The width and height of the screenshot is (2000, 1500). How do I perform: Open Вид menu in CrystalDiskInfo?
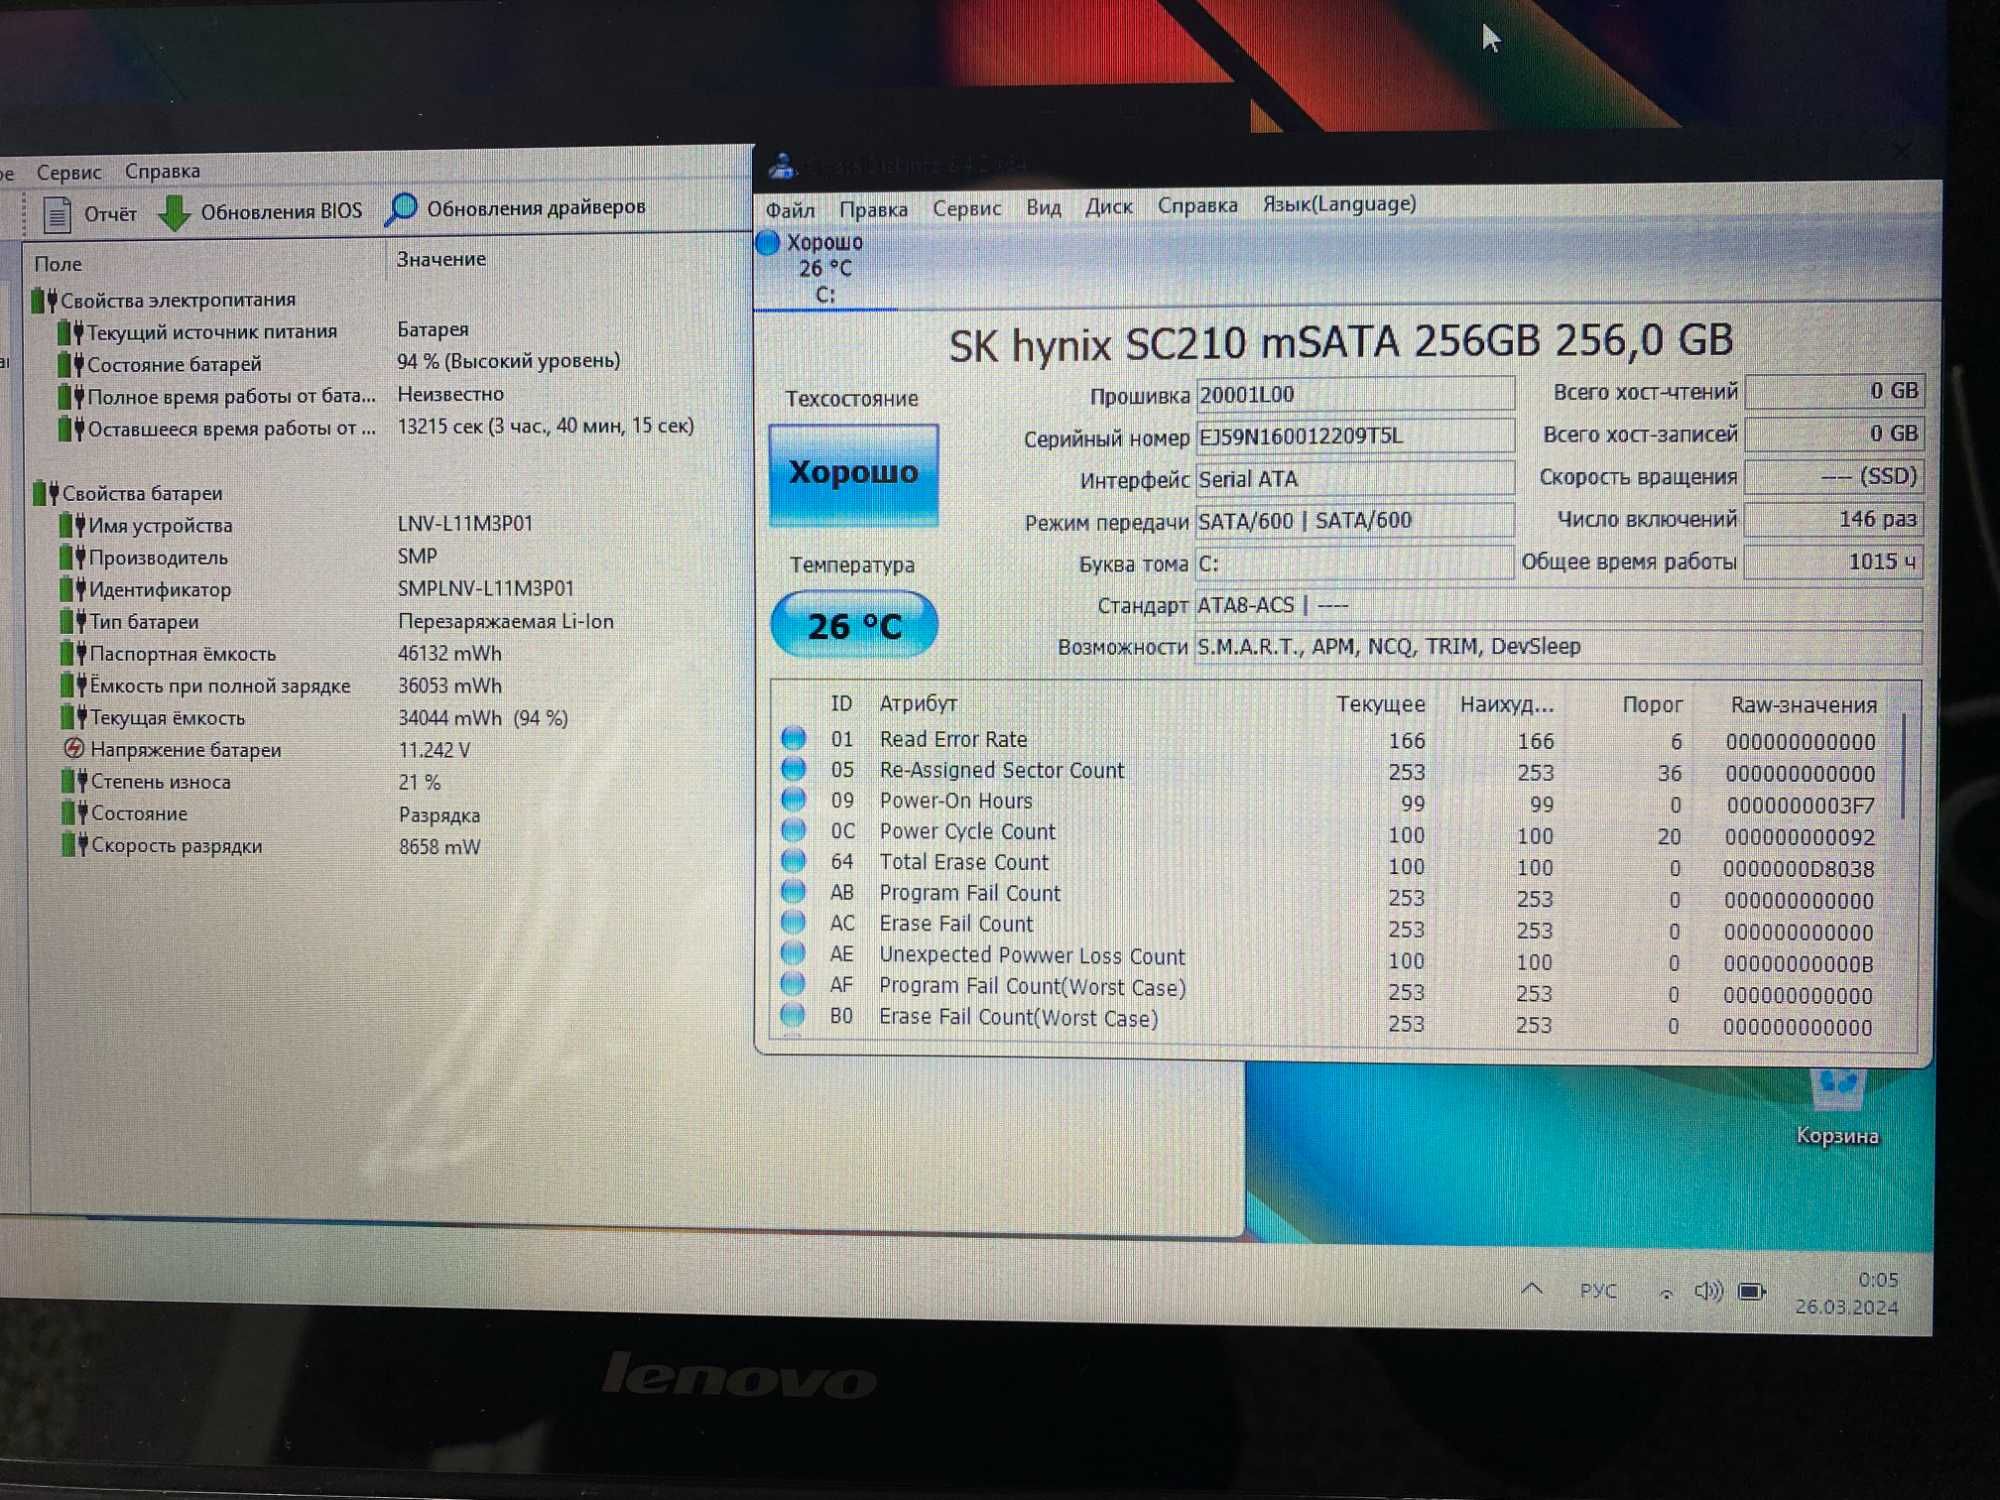point(1043,207)
